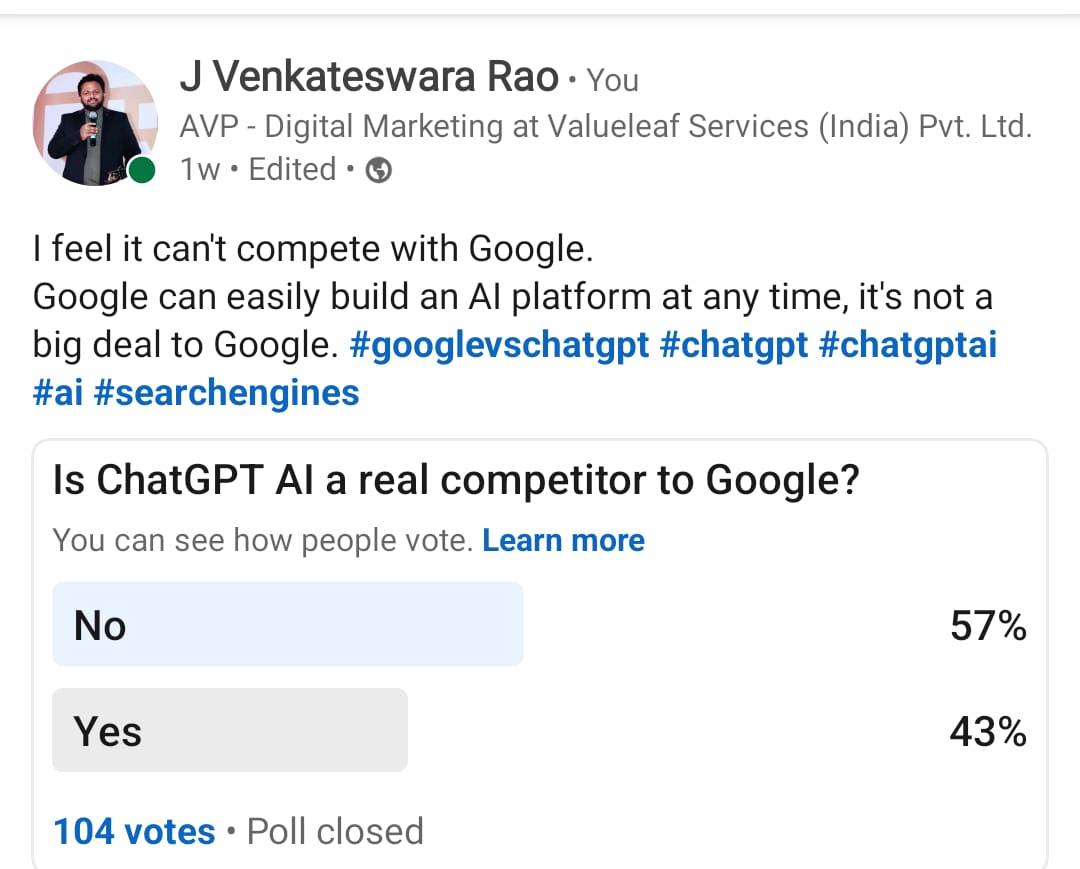
Task: Click the globe public visibility icon
Action: click(379, 171)
